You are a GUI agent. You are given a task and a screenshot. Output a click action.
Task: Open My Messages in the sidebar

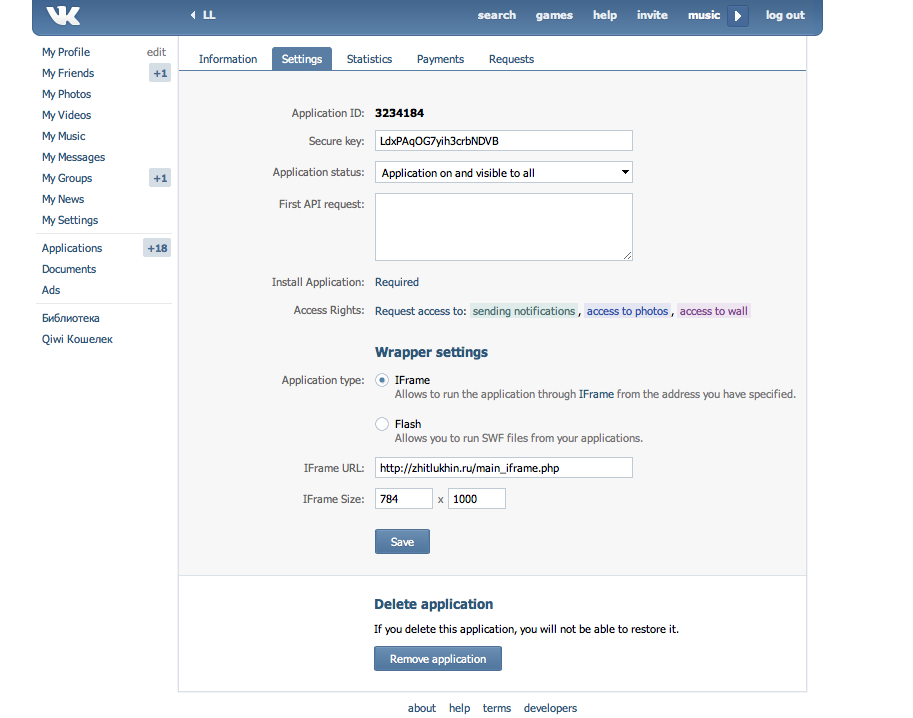point(73,157)
